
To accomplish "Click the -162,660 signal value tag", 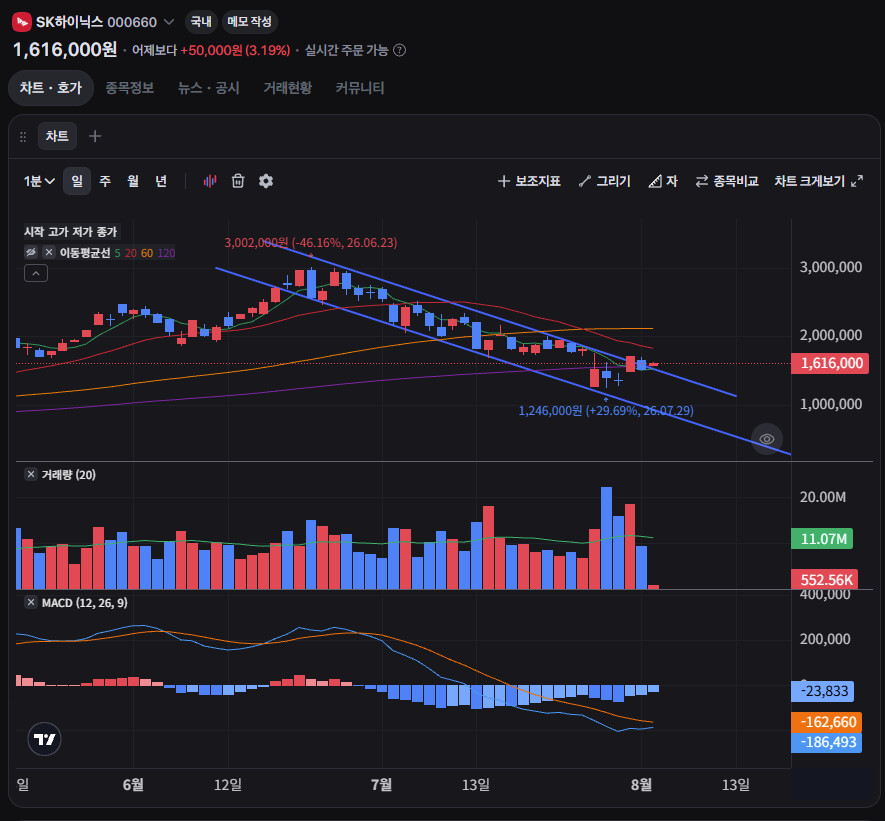I will click(826, 722).
